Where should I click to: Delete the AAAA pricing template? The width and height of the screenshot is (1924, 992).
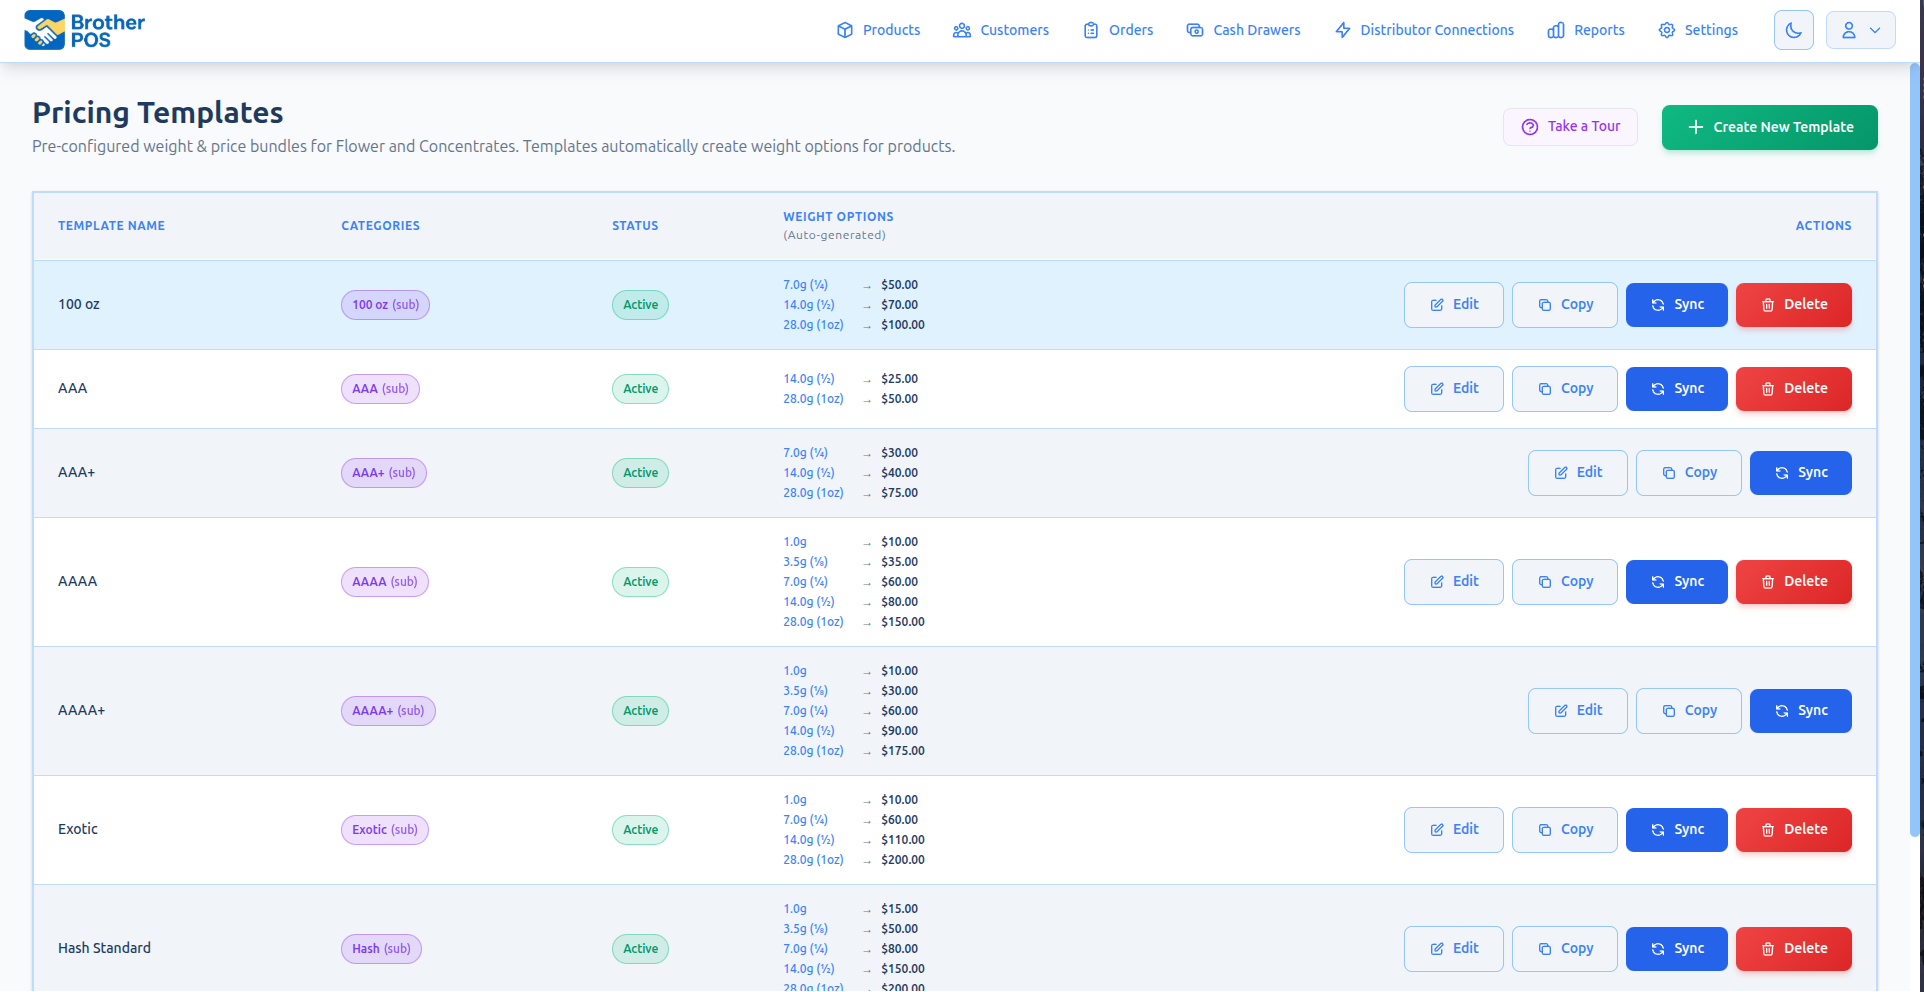pyautogui.click(x=1793, y=581)
